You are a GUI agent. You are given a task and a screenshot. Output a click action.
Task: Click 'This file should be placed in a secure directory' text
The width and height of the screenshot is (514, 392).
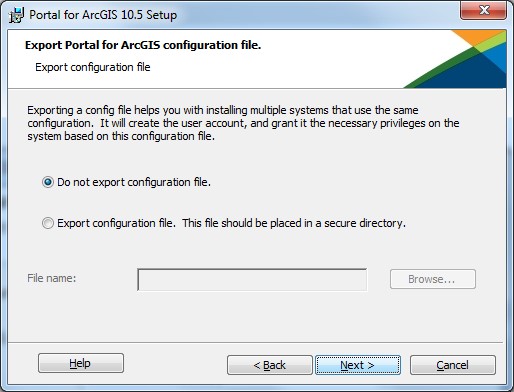click(x=294, y=223)
